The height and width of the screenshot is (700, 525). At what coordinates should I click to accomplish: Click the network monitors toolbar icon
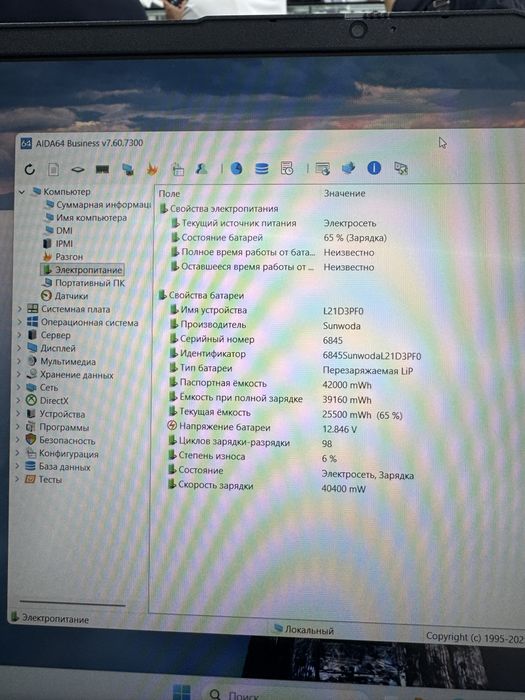pyautogui.click(x=128, y=169)
